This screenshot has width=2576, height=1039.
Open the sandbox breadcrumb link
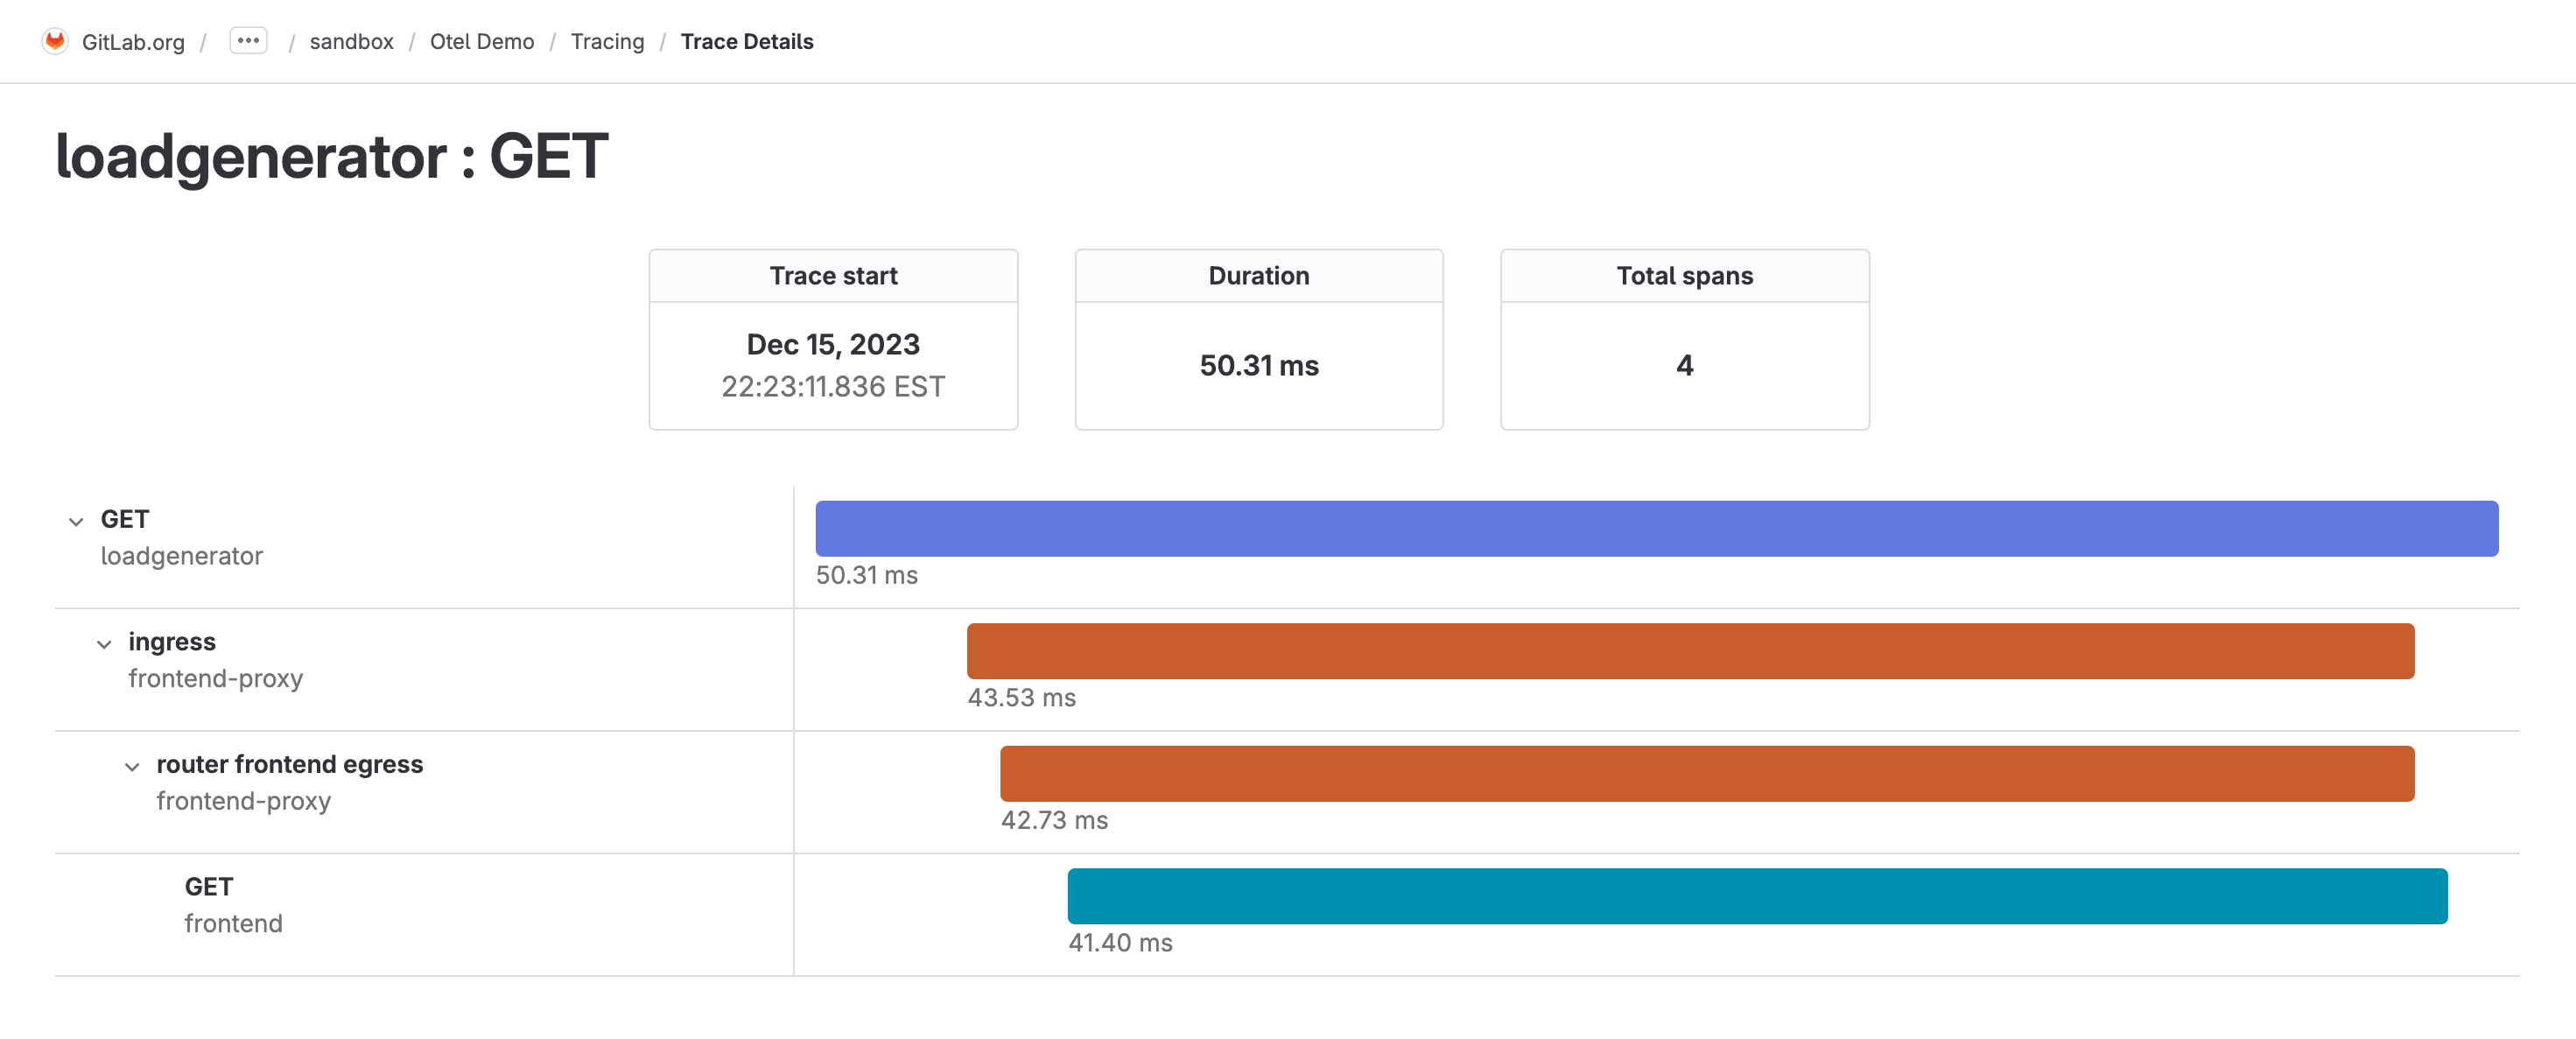pyautogui.click(x=351, y=41)
